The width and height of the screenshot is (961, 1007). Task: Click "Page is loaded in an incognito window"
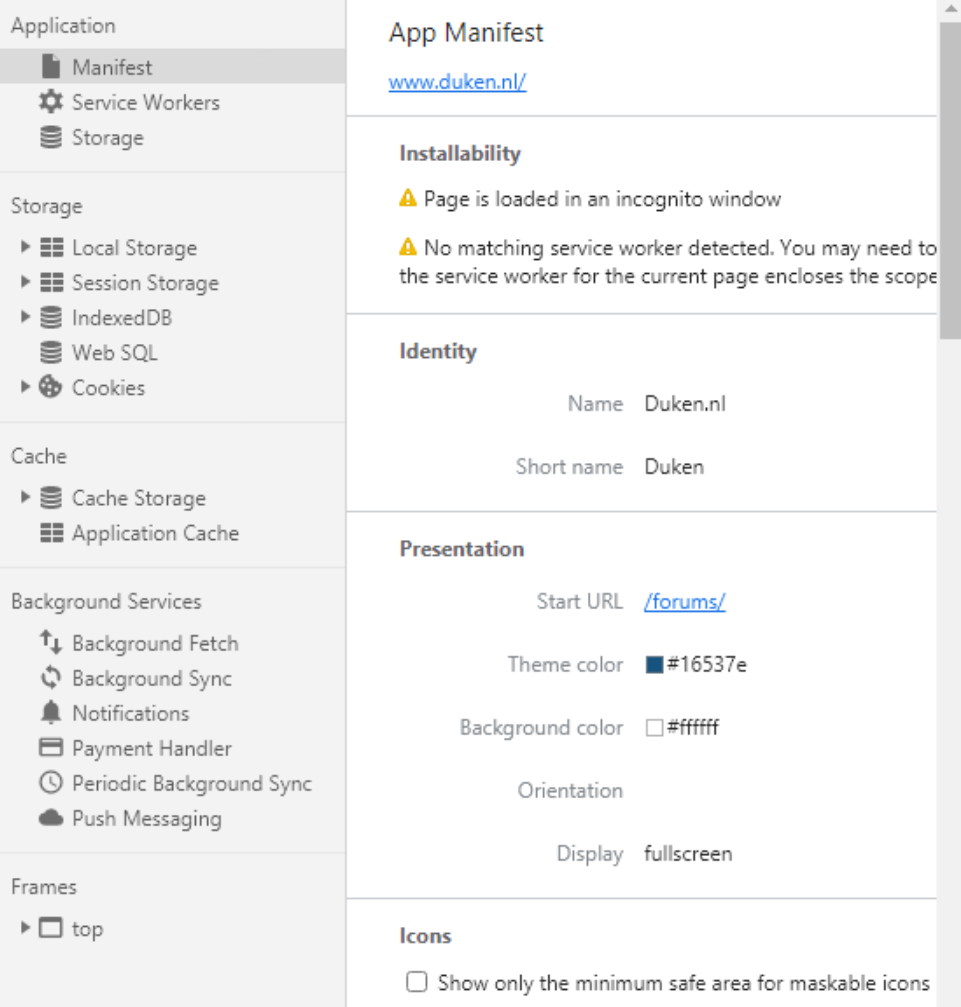coord(603,198)
